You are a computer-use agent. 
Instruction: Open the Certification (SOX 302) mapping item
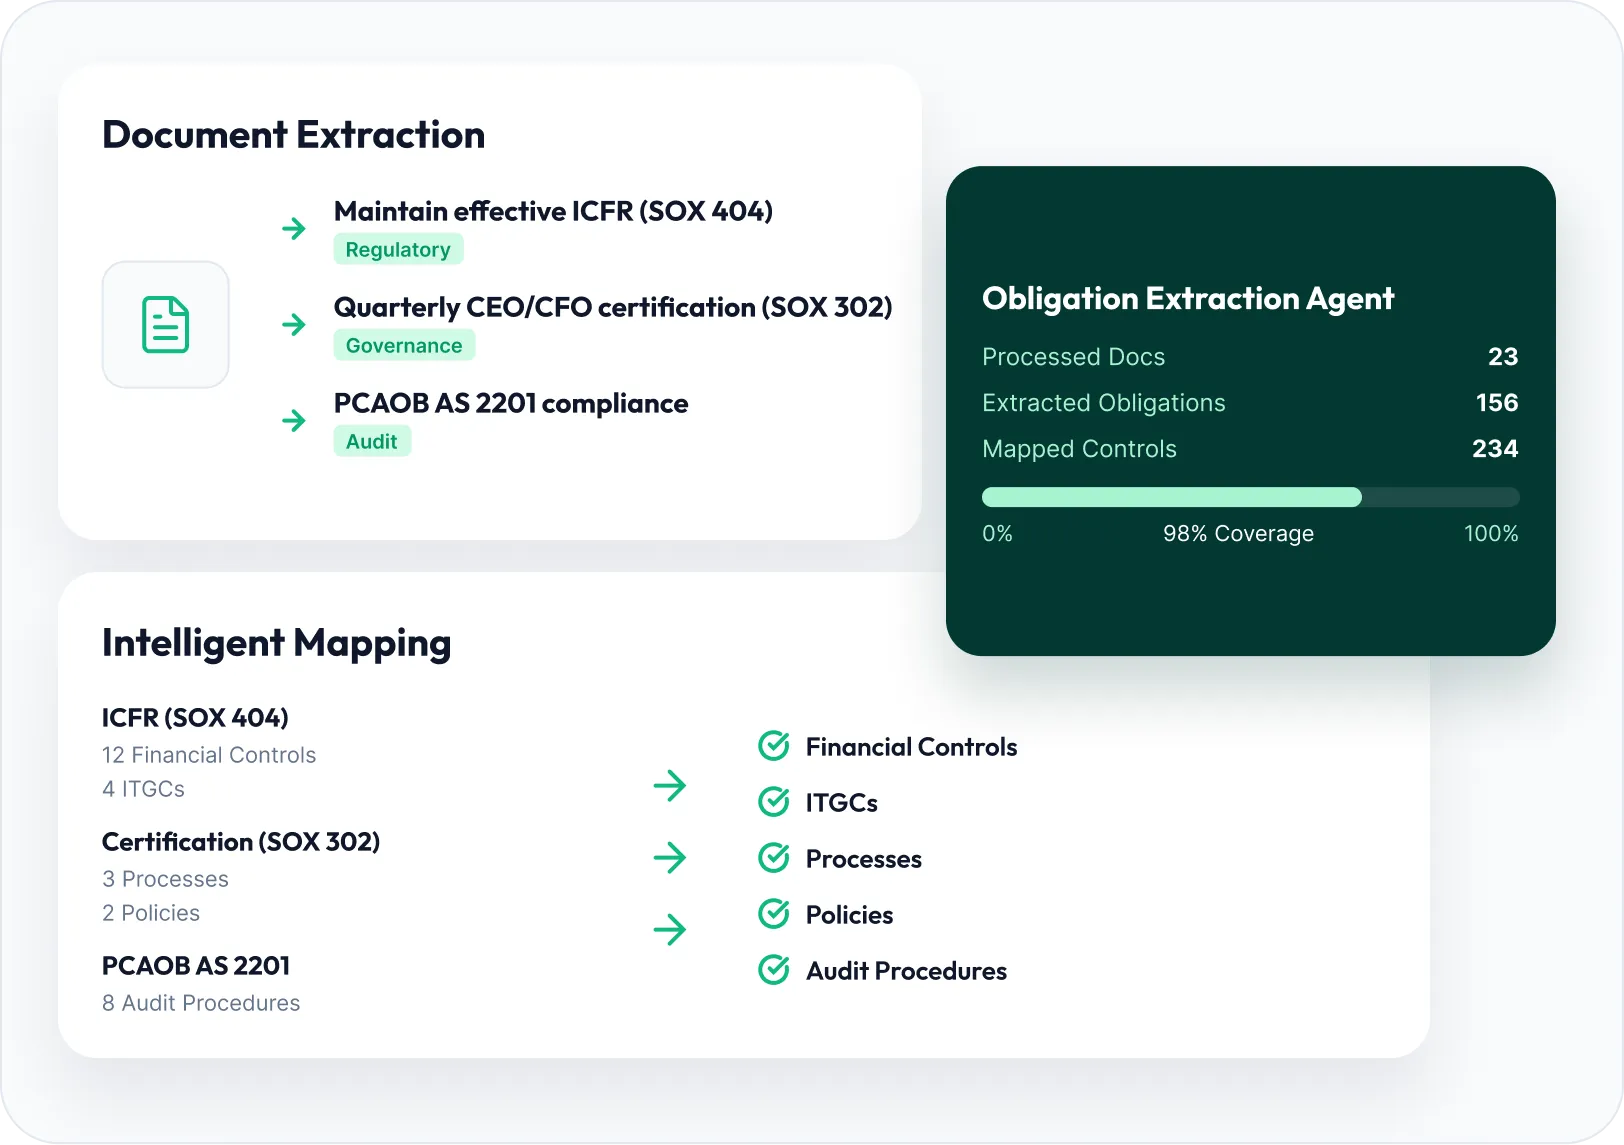click(241, 876)
